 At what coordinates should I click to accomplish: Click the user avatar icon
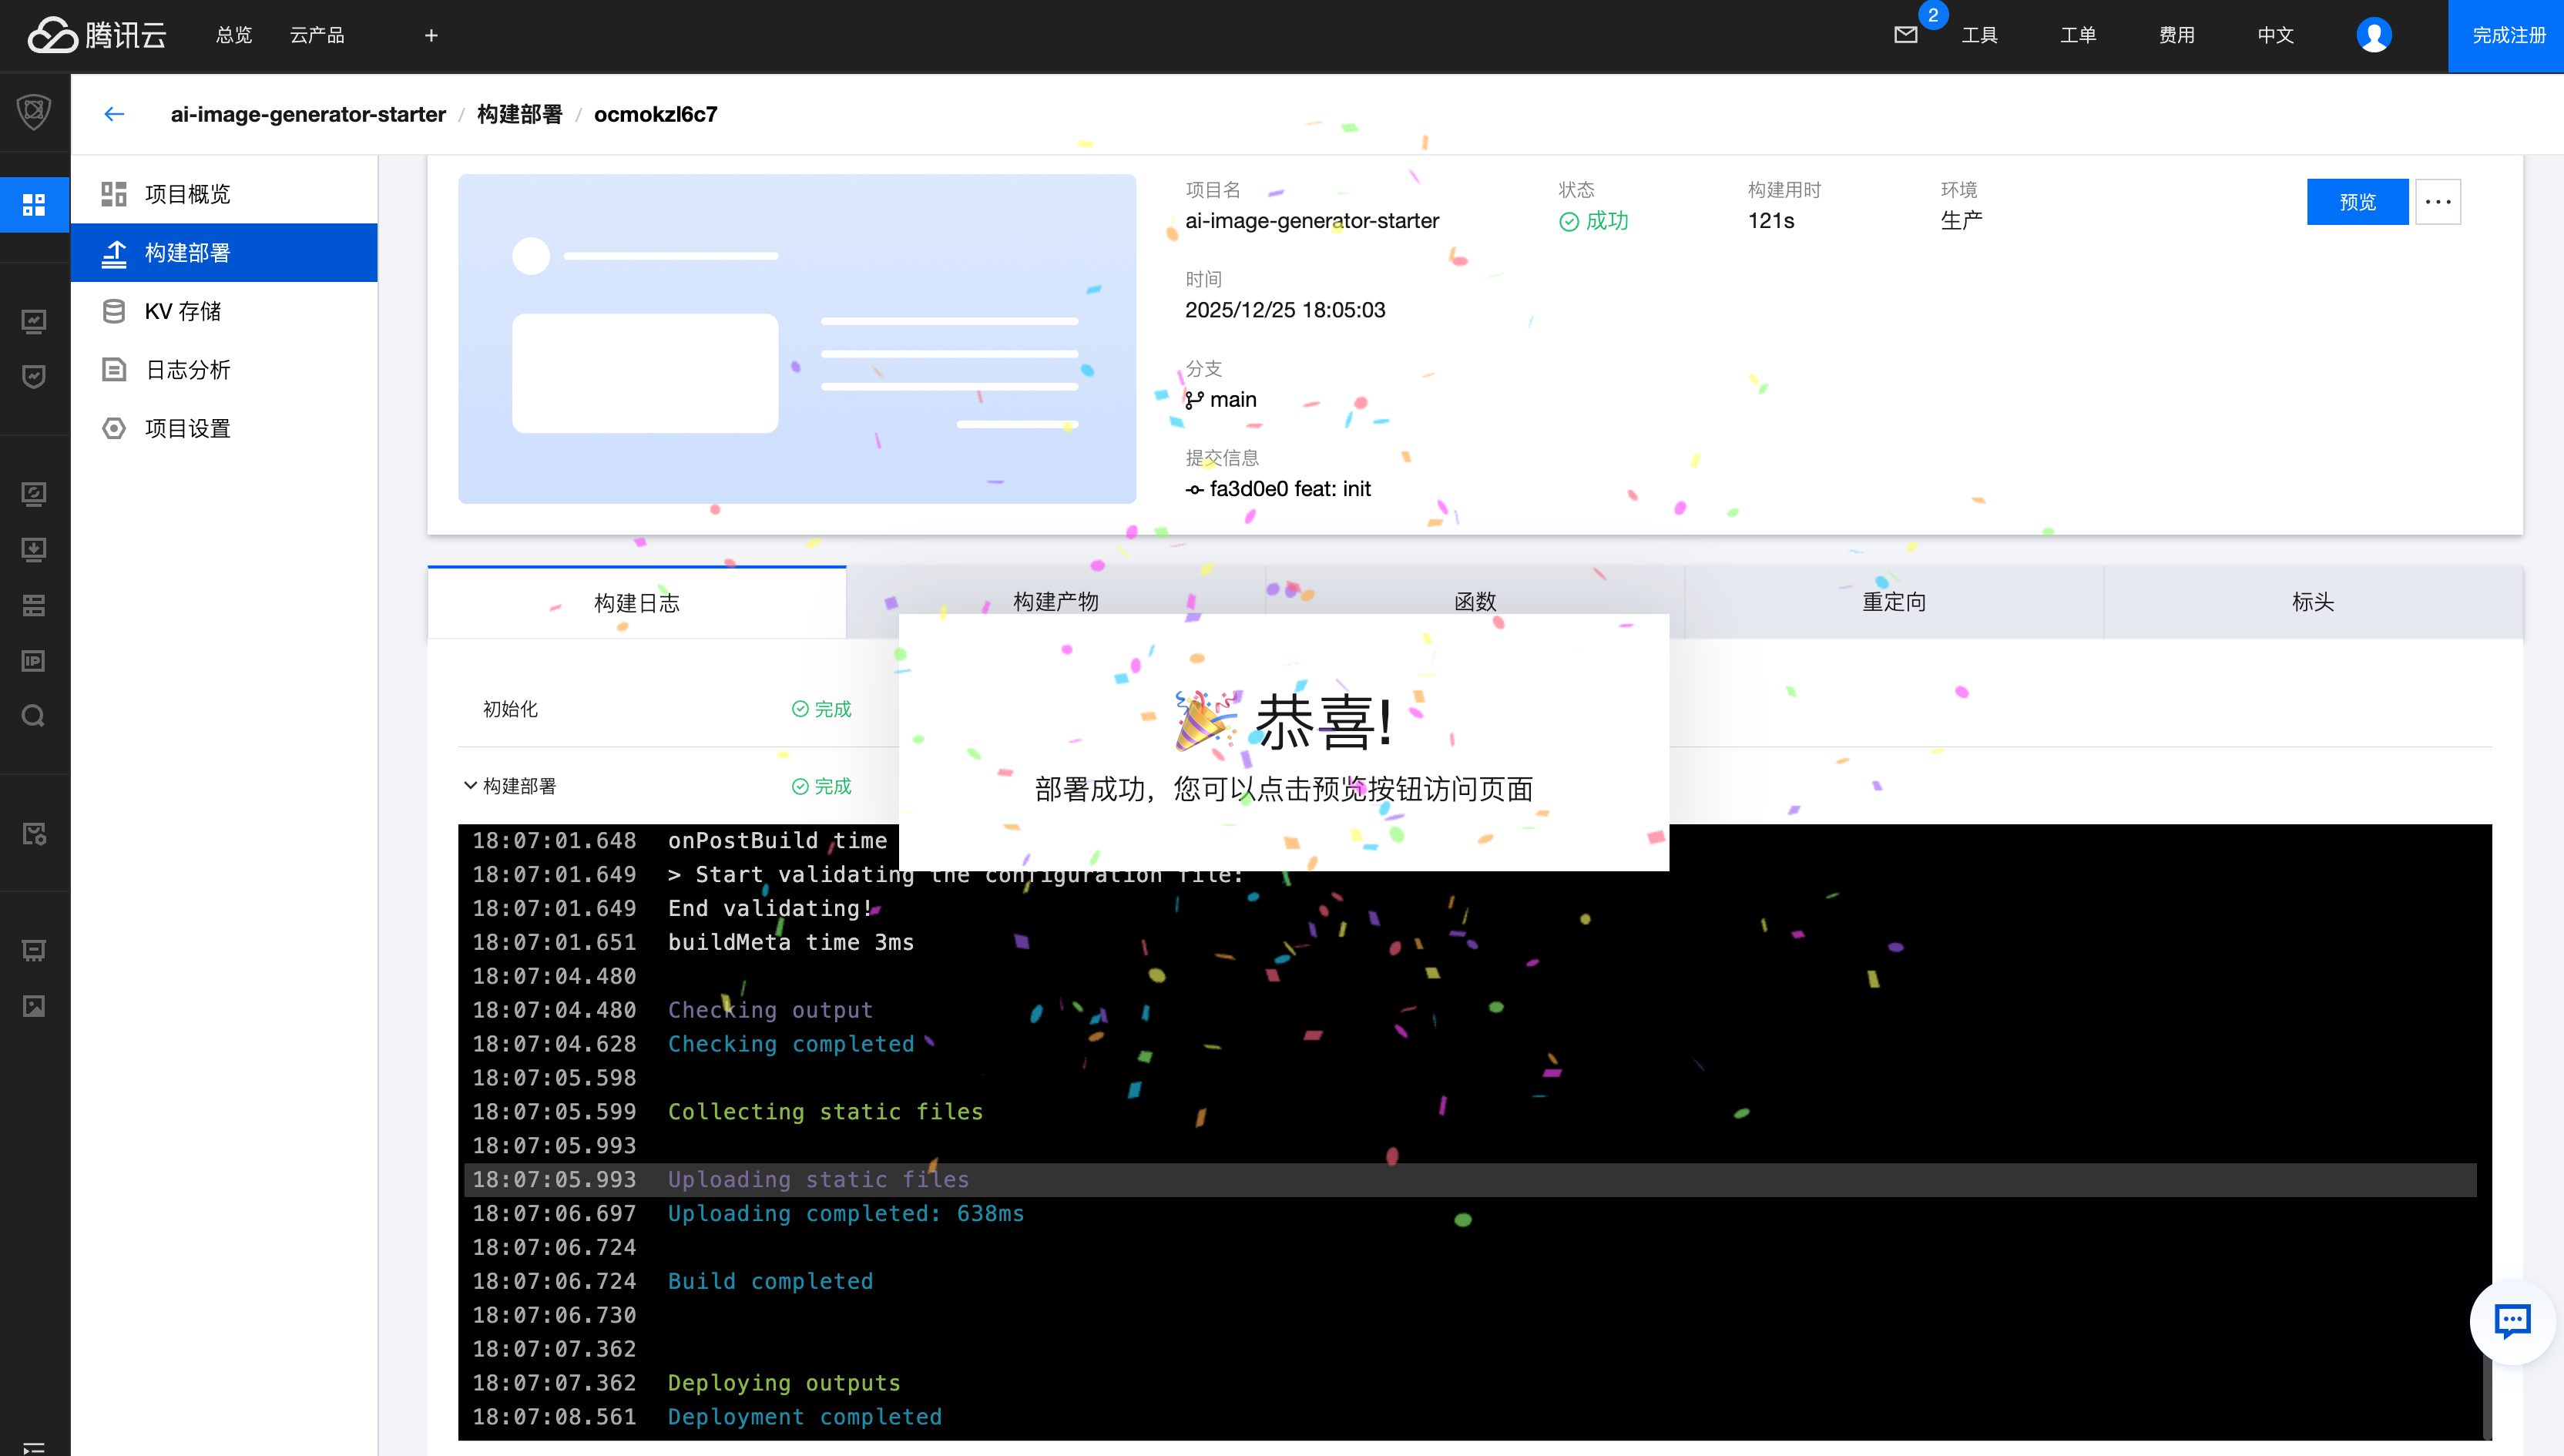click(2373, 35)
